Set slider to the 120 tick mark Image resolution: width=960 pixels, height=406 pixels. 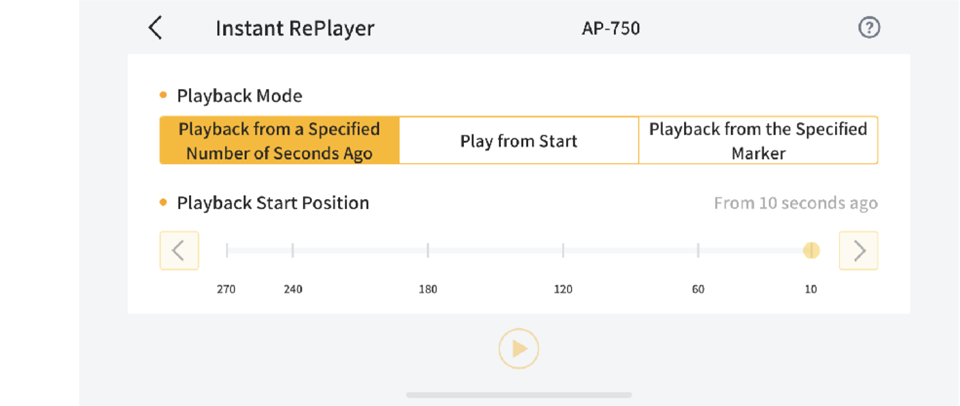click(x=563, y=250)
